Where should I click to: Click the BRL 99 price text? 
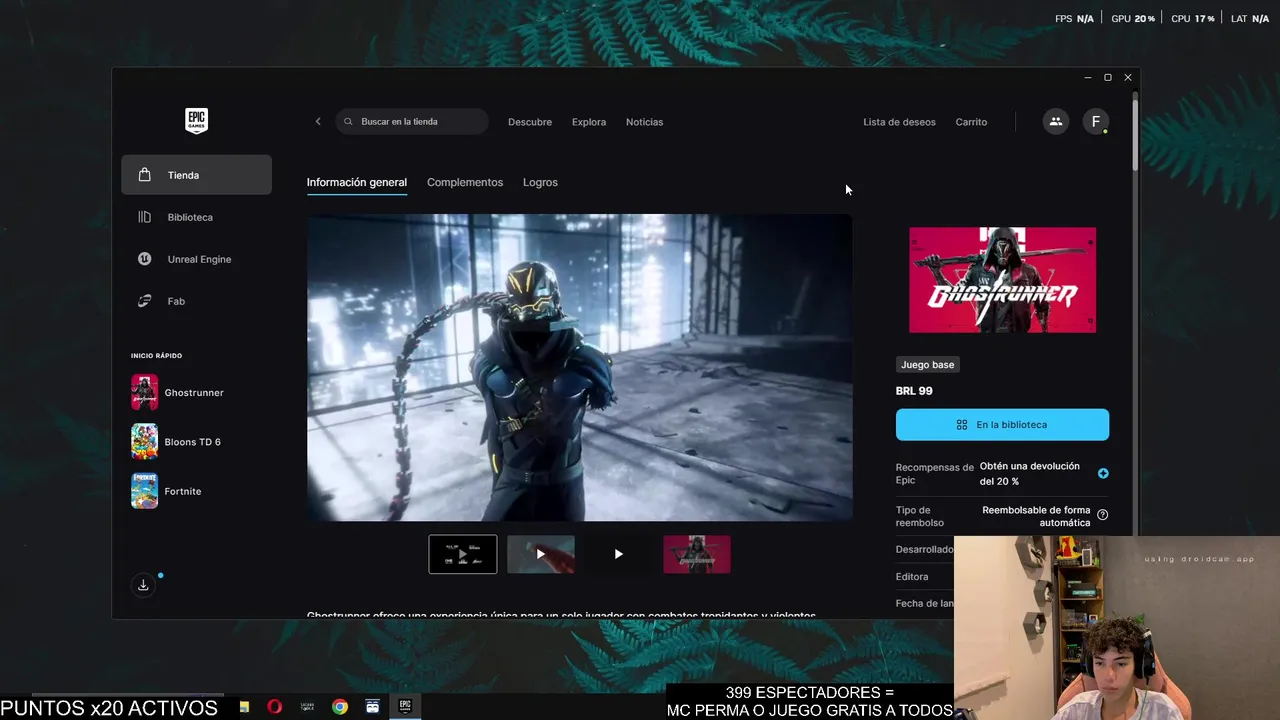click(914, 391)
